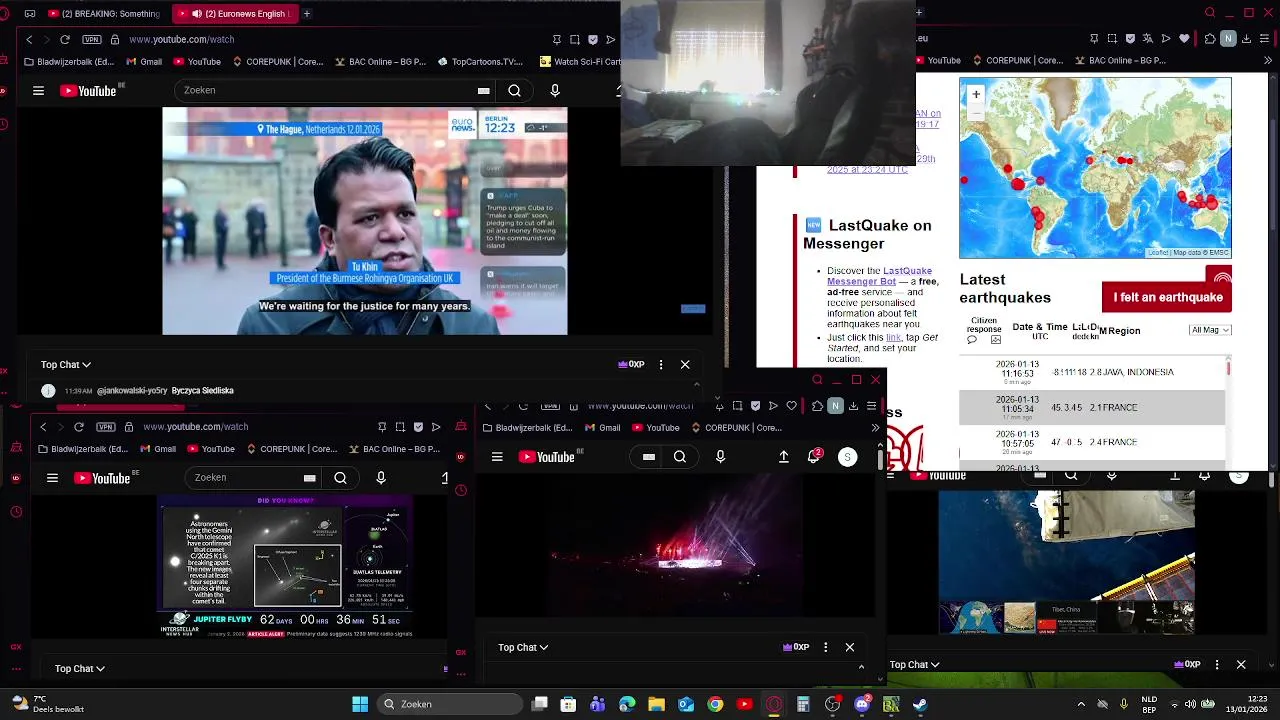Select the JAVA, INDONESIA earthquake row
This screenshot has height=720, width=1280.
pyautogui.click(x=1092, y=372)
